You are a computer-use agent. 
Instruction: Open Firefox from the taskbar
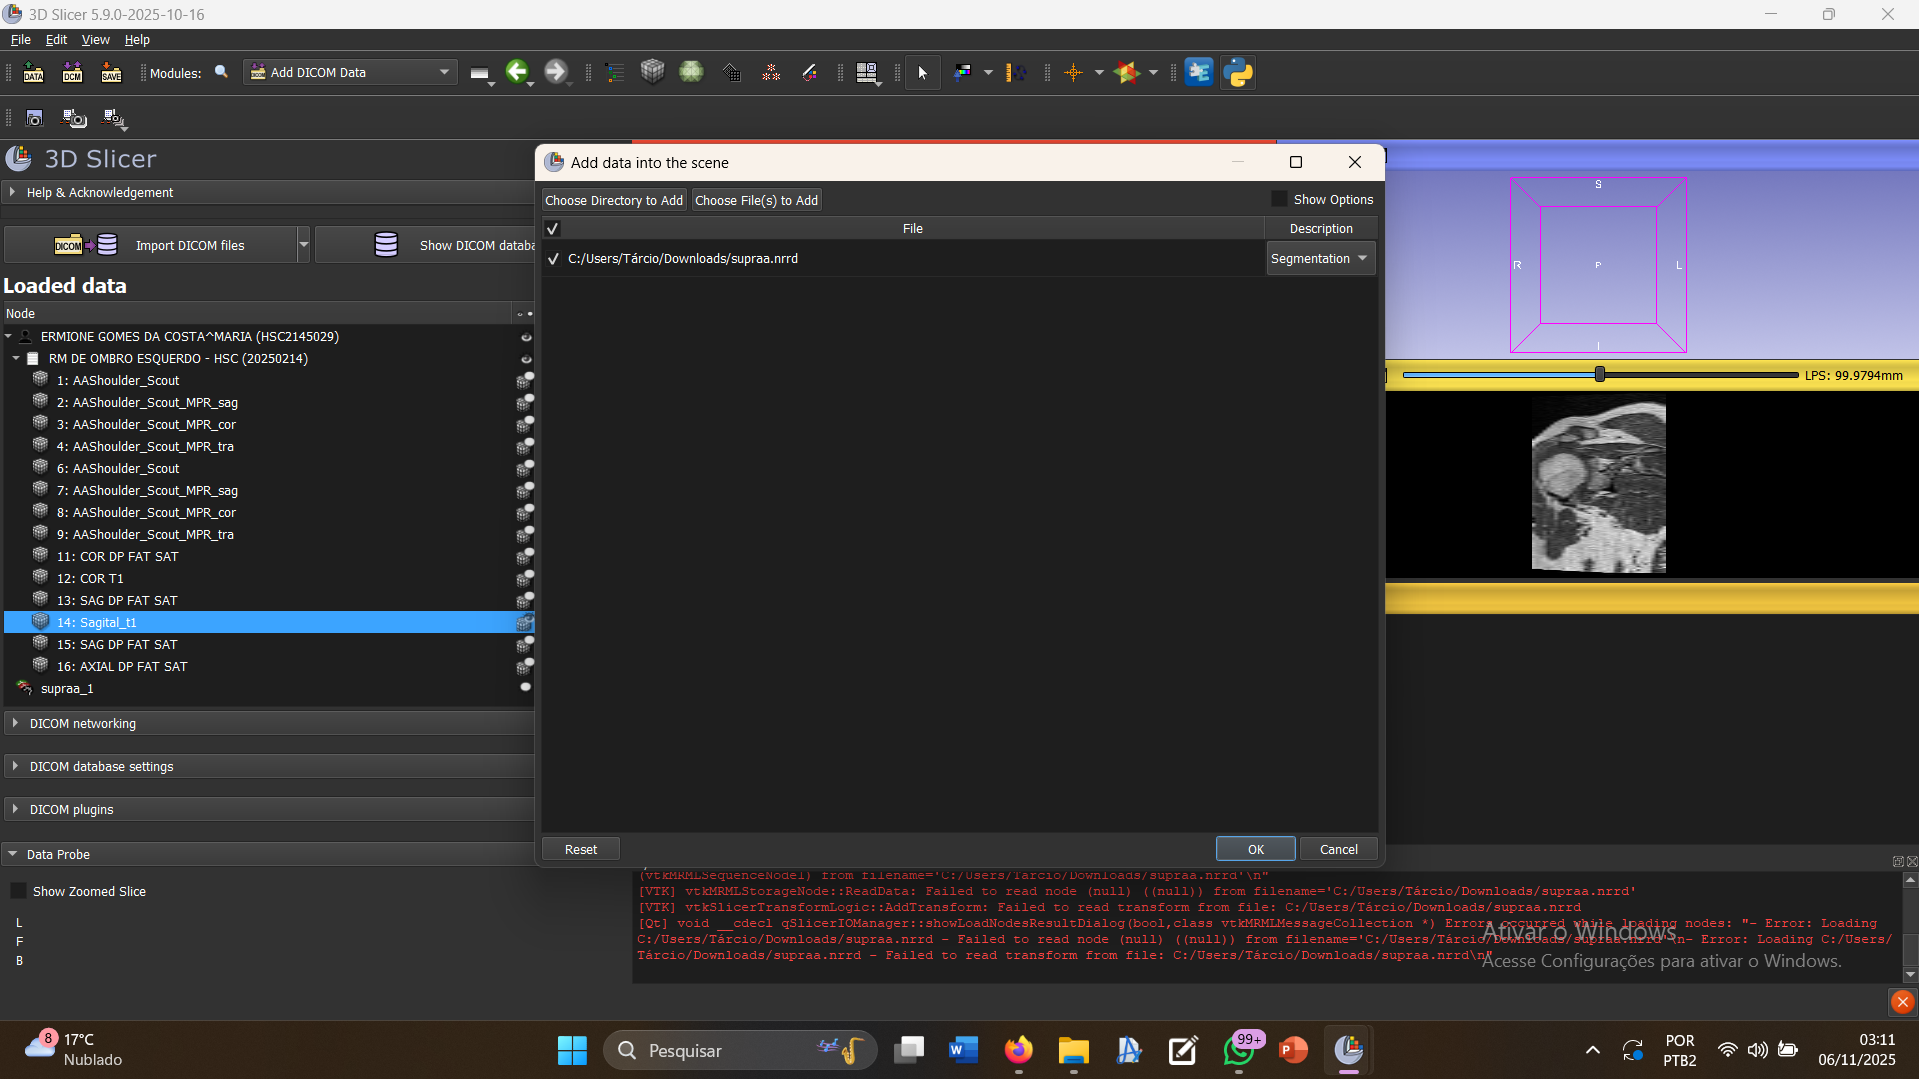pyautogui.click(x=1018, y=1050)
